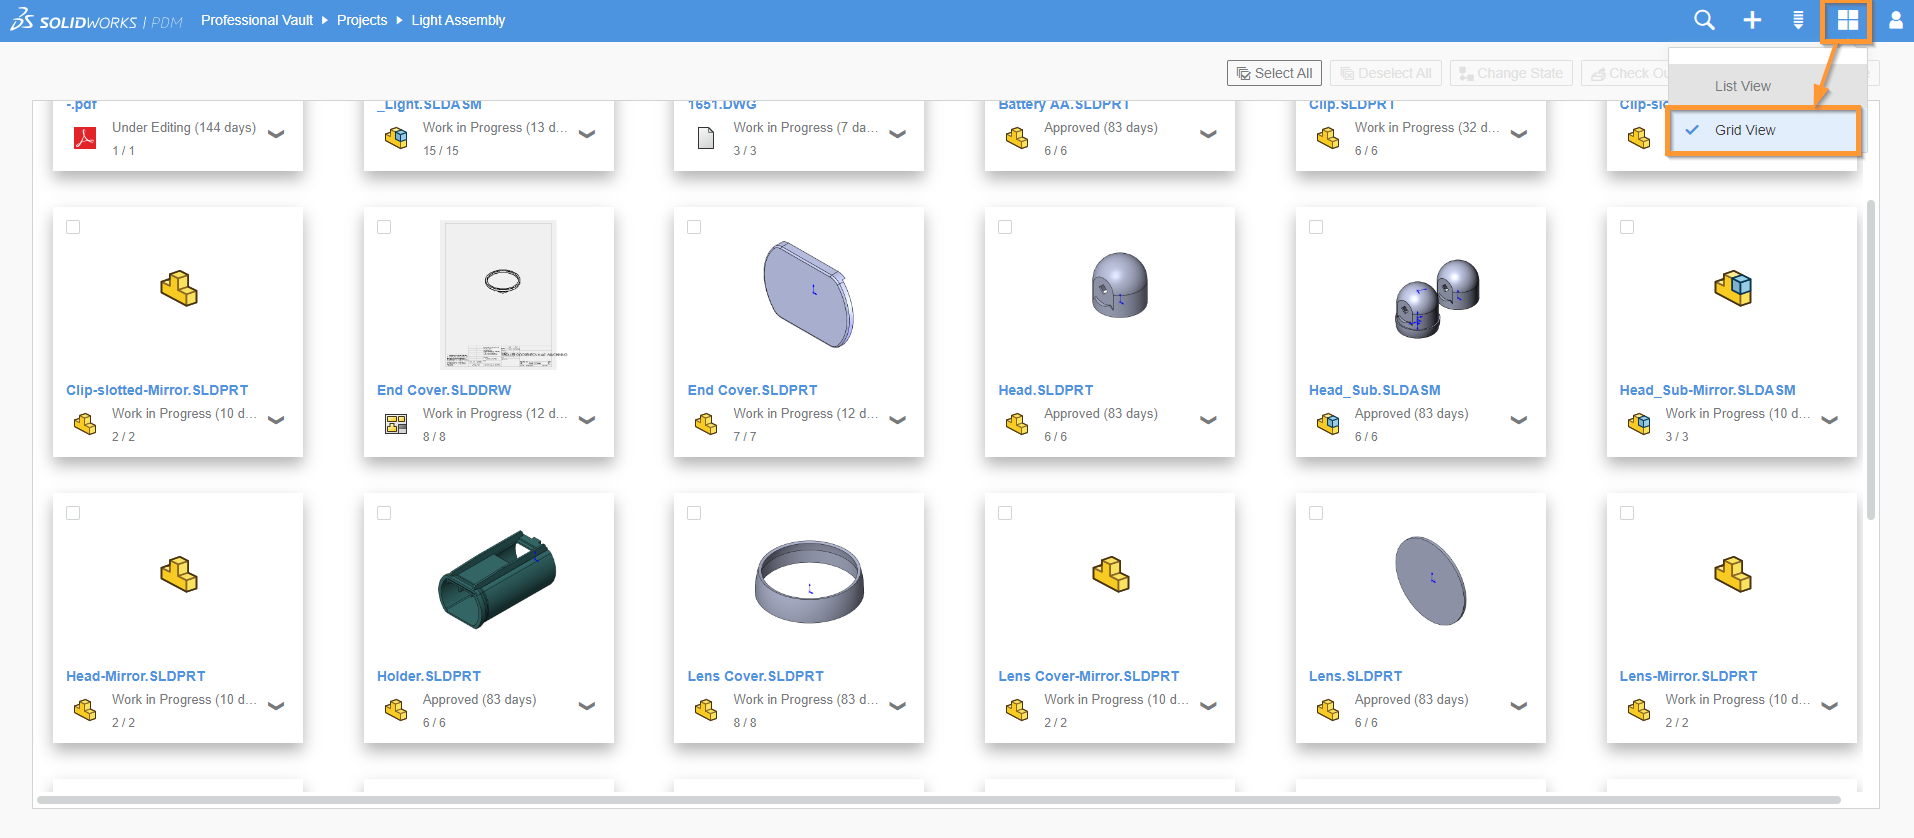Select the Holder.SLDPRT checkbox
Screen dimensions: 1914x838
(x=384, y=513)
